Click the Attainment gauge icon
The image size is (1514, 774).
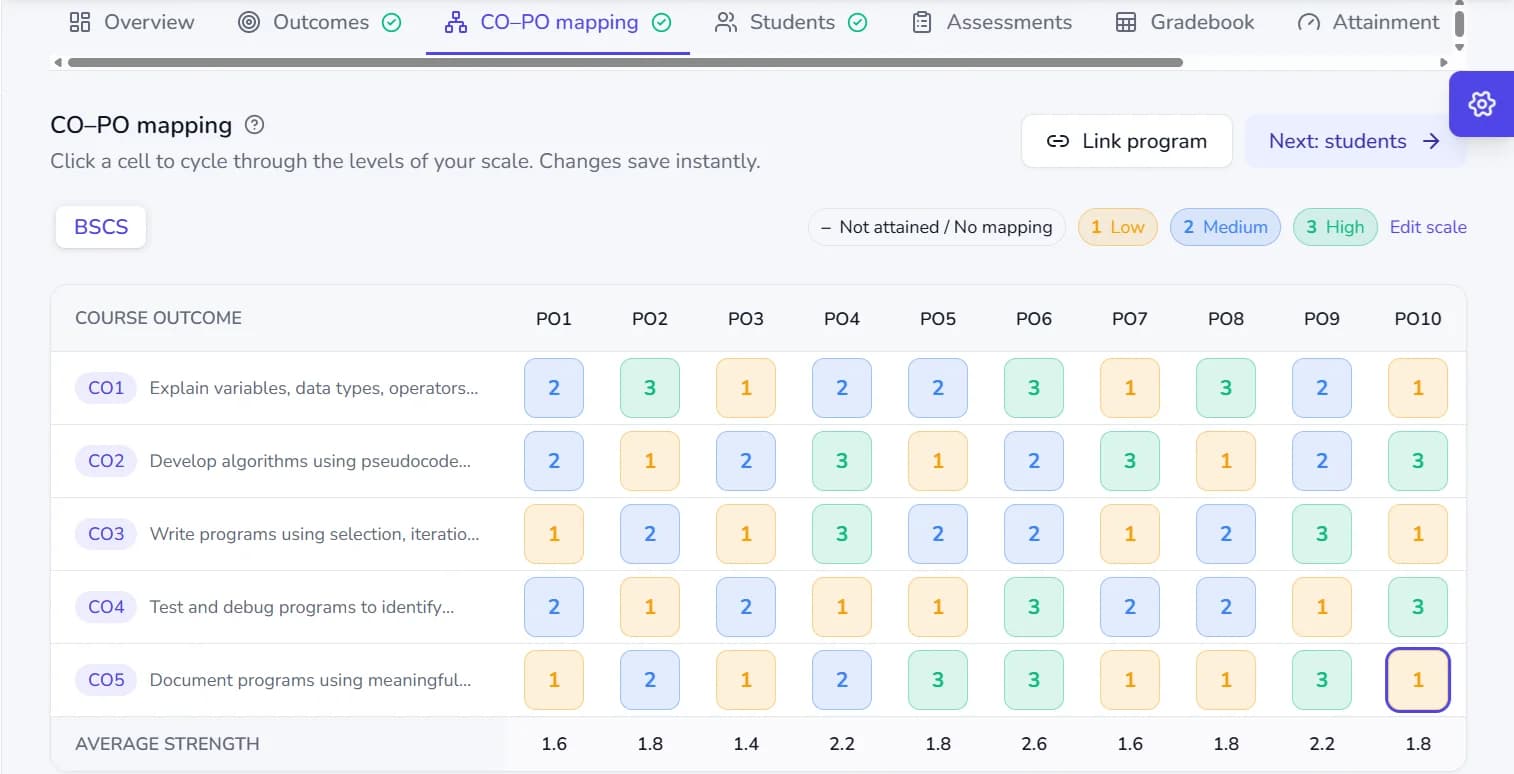coord(1308,22)
